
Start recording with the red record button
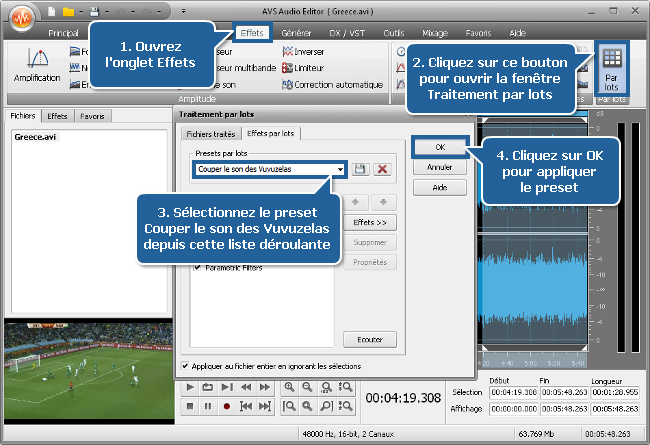226,406
